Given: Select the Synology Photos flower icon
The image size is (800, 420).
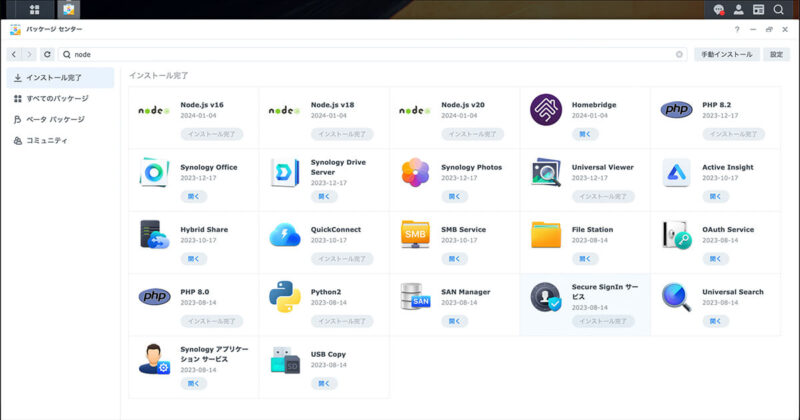Looking at the screenshot, I should coord(415,172).
